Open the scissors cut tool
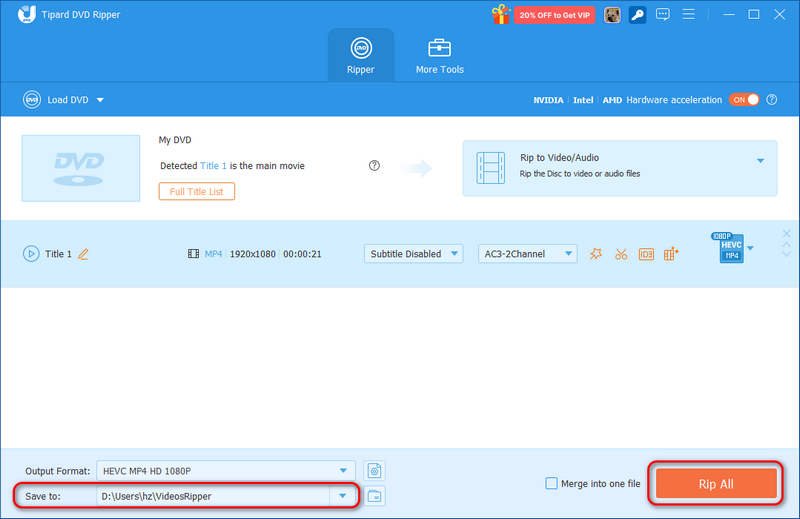Viewport: 800px width, 519px height. (621, 254)
